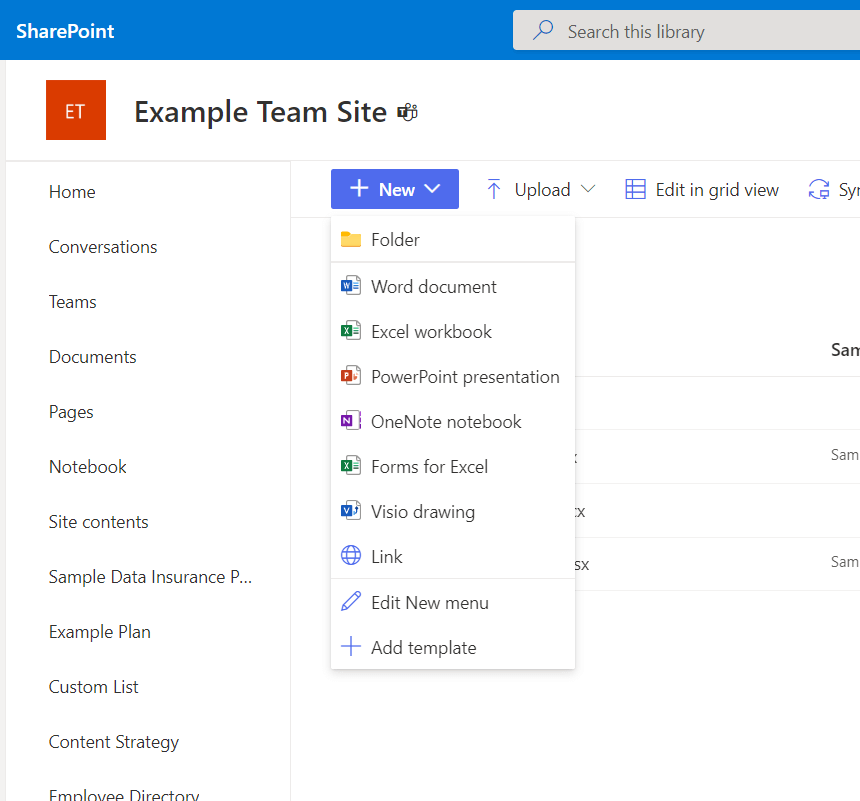Go to Home in left navigation
Image resolution: width=860 pixels, height=801 pixels.
coord(72,192)
